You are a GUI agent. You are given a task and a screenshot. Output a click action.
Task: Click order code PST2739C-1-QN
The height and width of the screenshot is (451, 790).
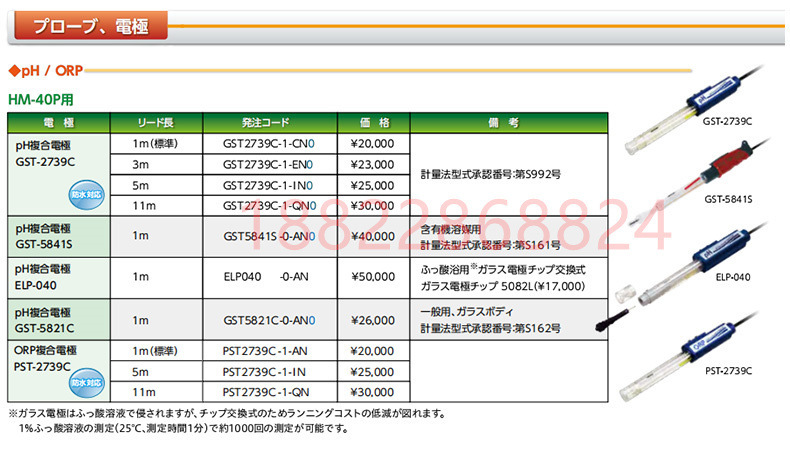(x=265, y=392)
